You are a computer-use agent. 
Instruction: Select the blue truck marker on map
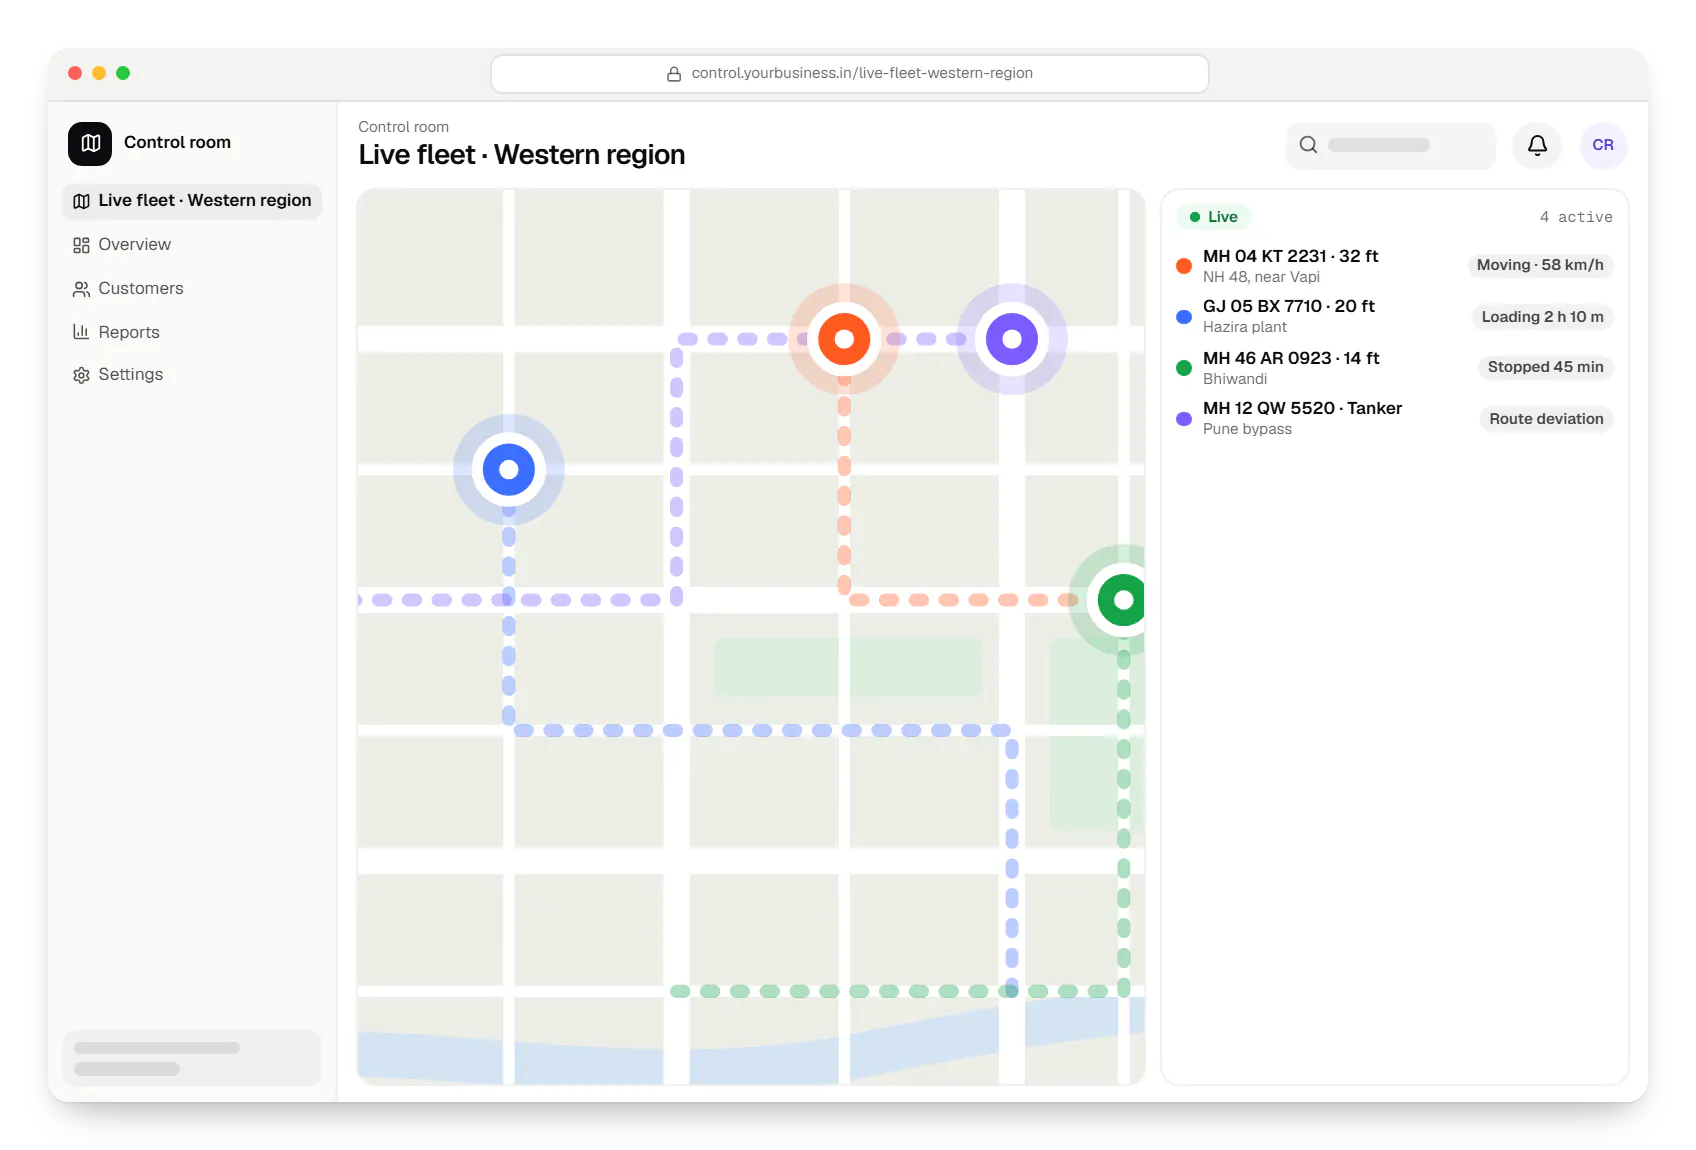click(509, 469)
